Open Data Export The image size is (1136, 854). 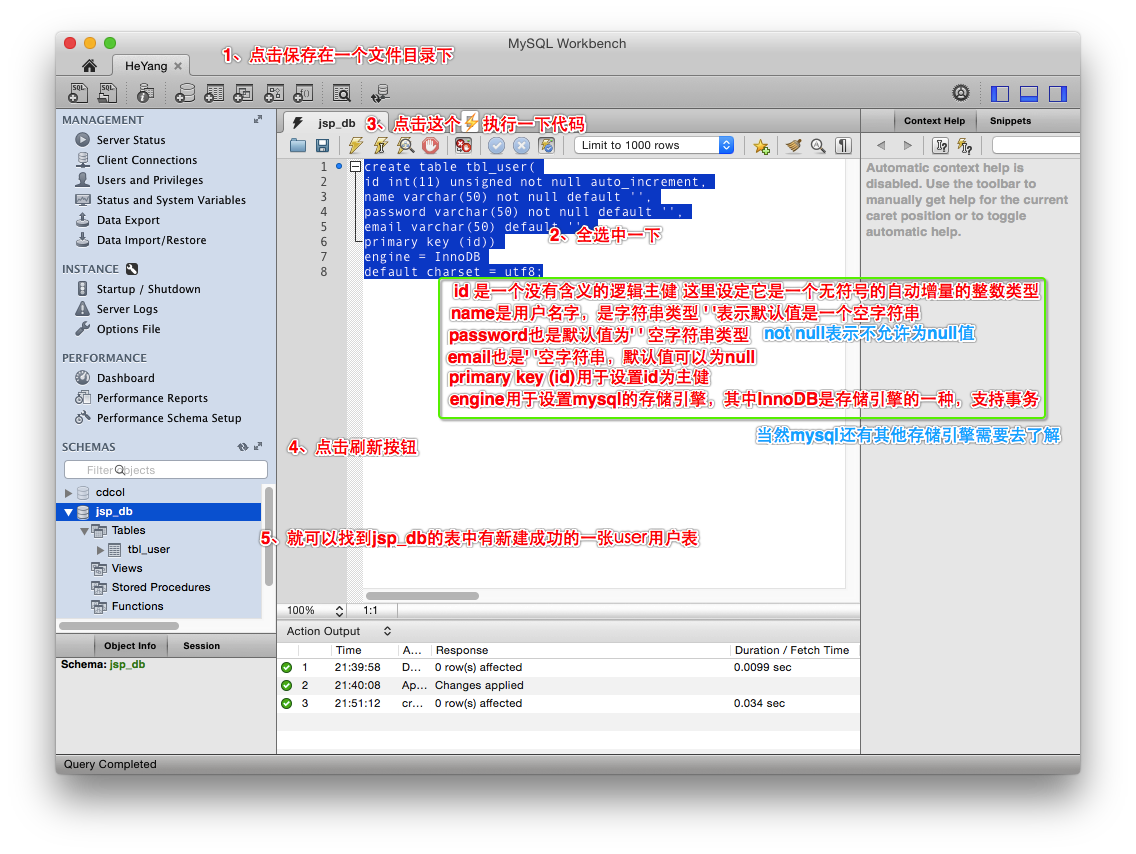128,220
